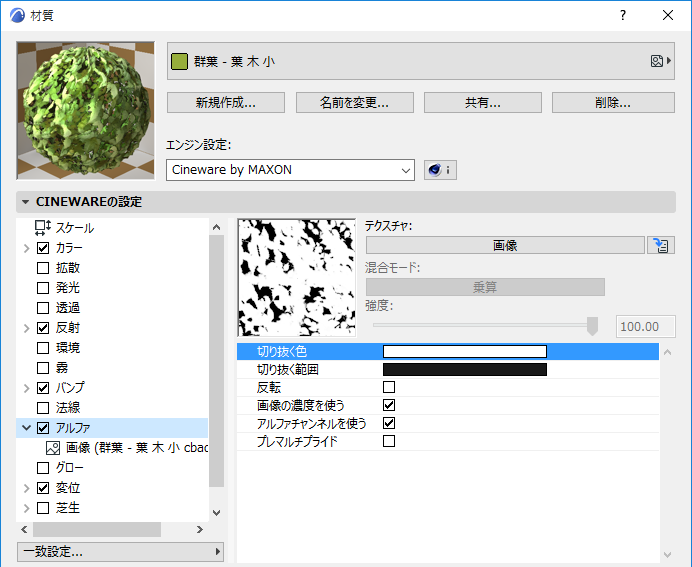Click the channel list scroll down arrow
This screenshot has width=692, height=567.
click(216, 513)
